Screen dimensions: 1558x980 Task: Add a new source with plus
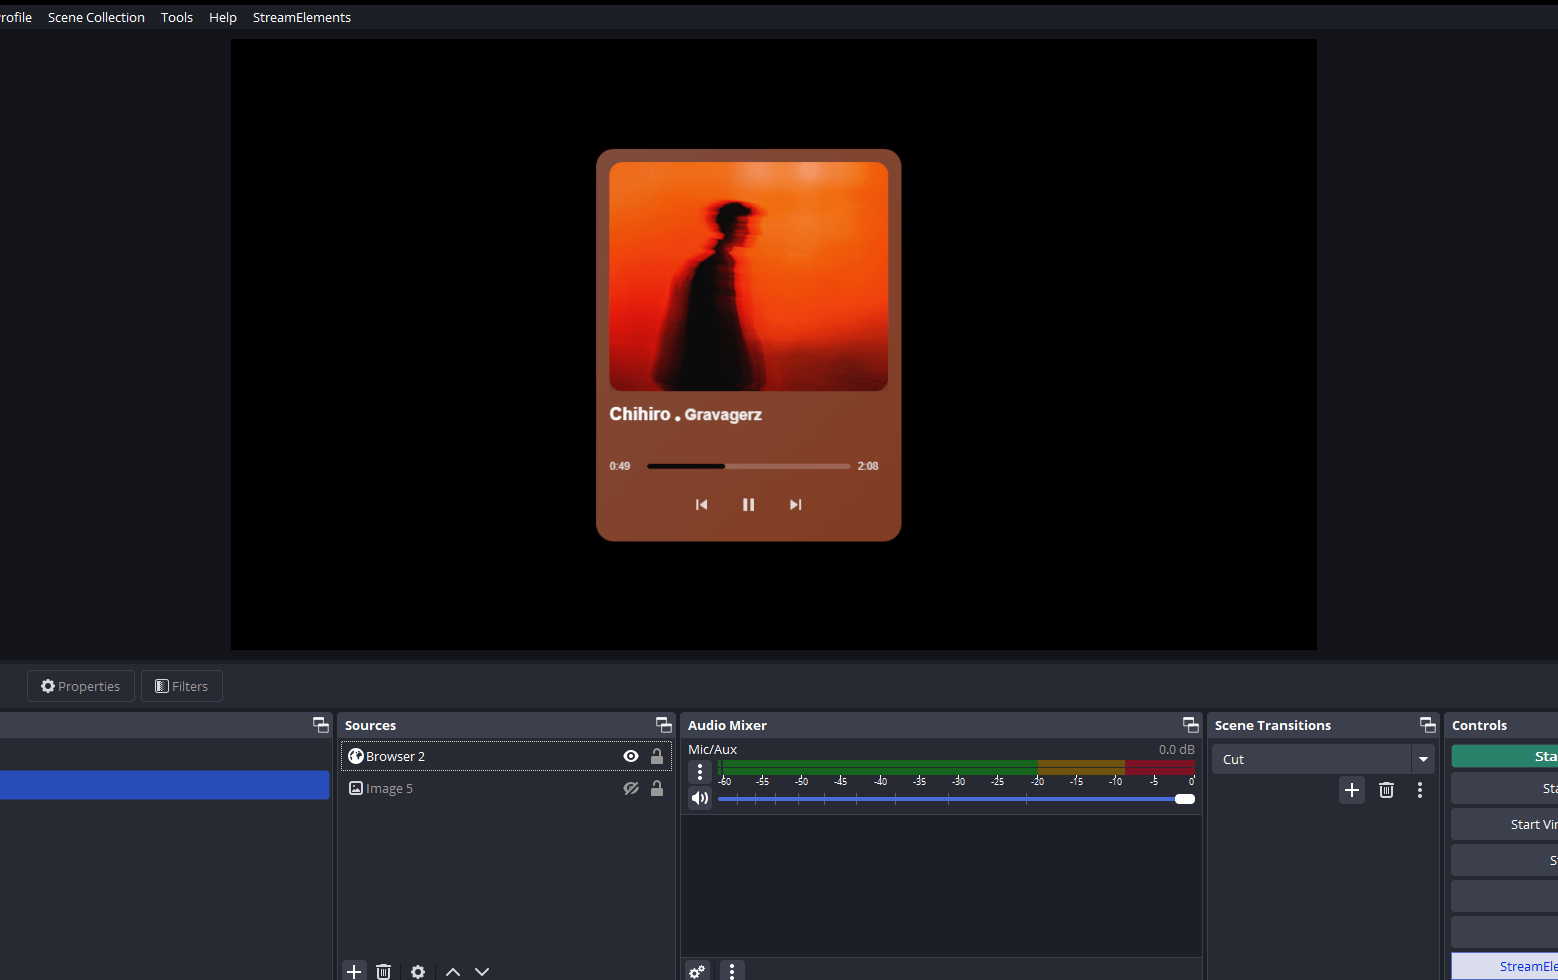pyautogui.click(x=354, y=971)
